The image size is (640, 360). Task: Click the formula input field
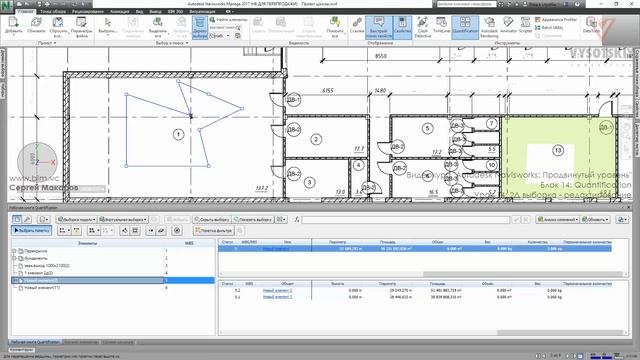pos(406,220)
